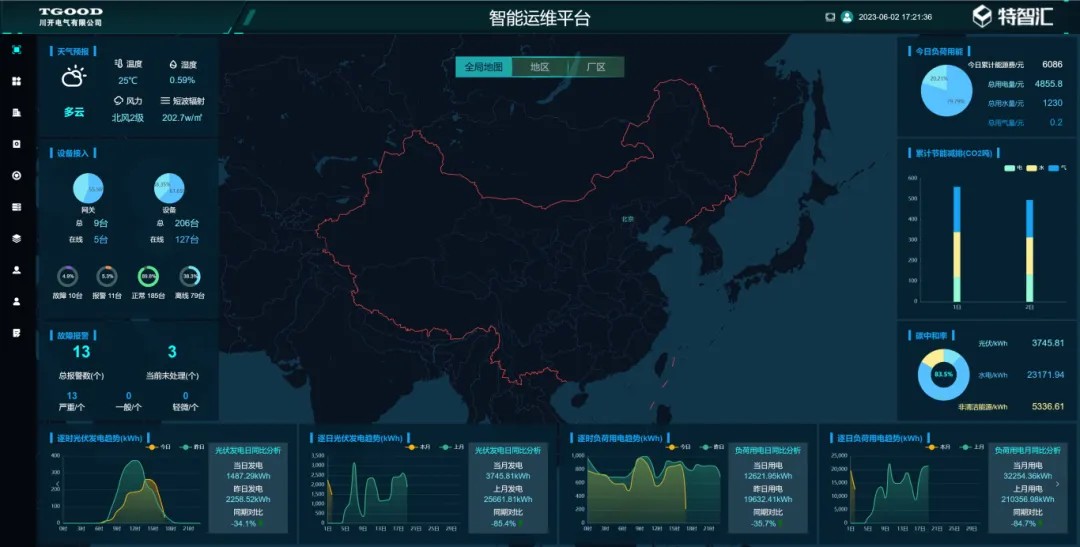Switch to the 地区 map tab
The image size is (1080, 547).
coord(540,67)
